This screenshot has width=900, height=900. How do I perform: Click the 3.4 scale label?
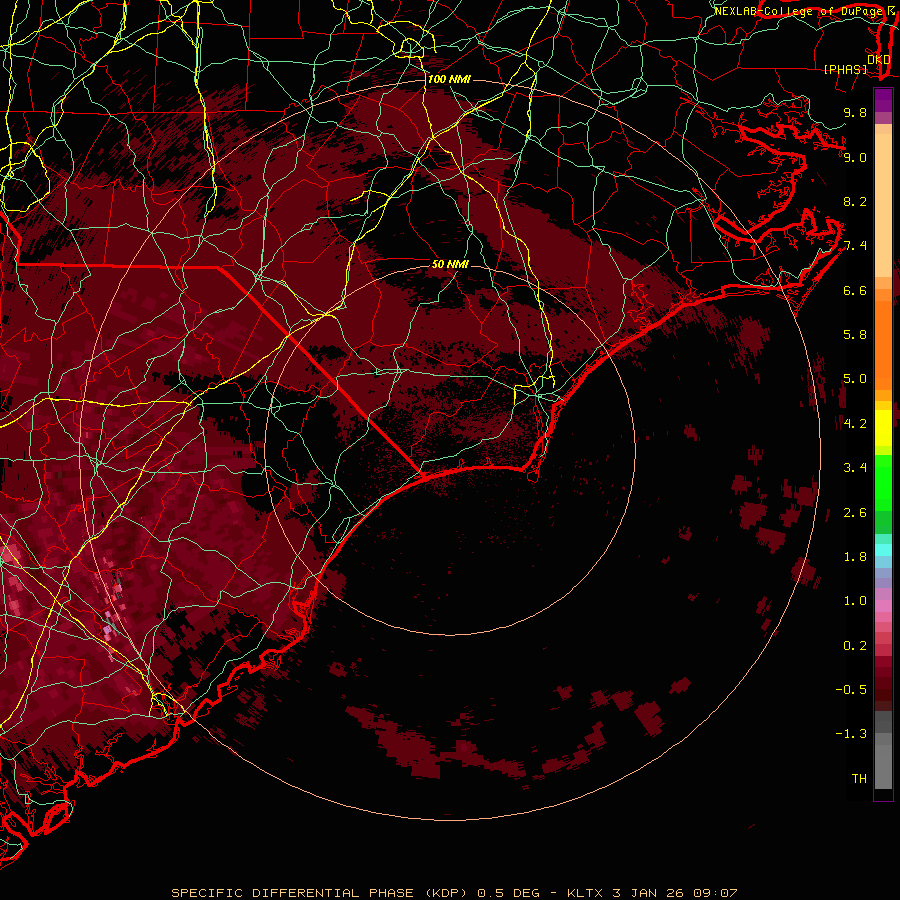pos(855,468)
